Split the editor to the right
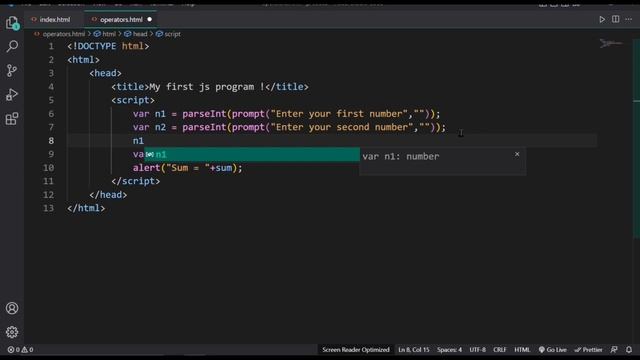This screenshot has height=360, width=640. (x=616, y=19)
